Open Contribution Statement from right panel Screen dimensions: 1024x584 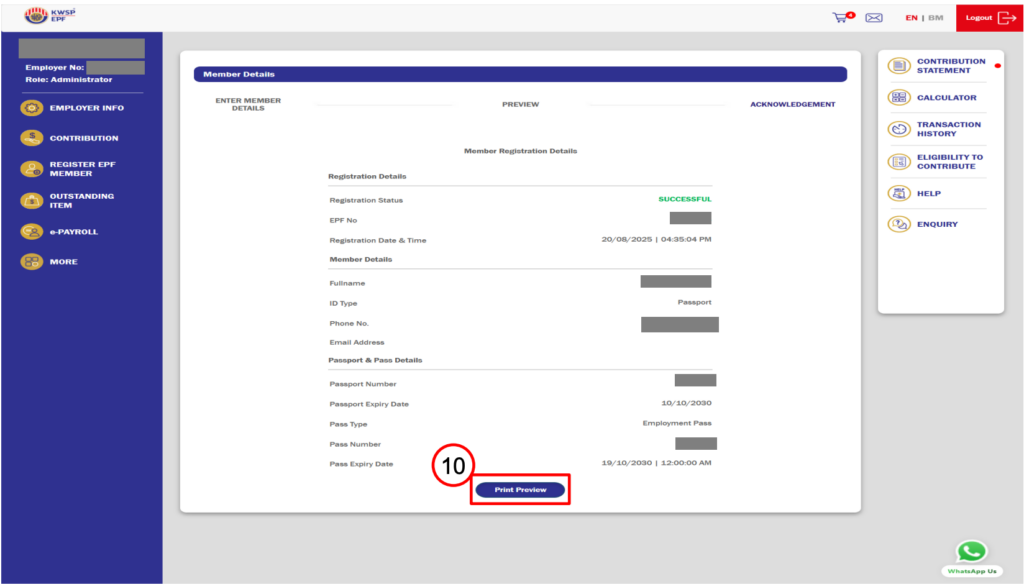(x=950, y=66)
